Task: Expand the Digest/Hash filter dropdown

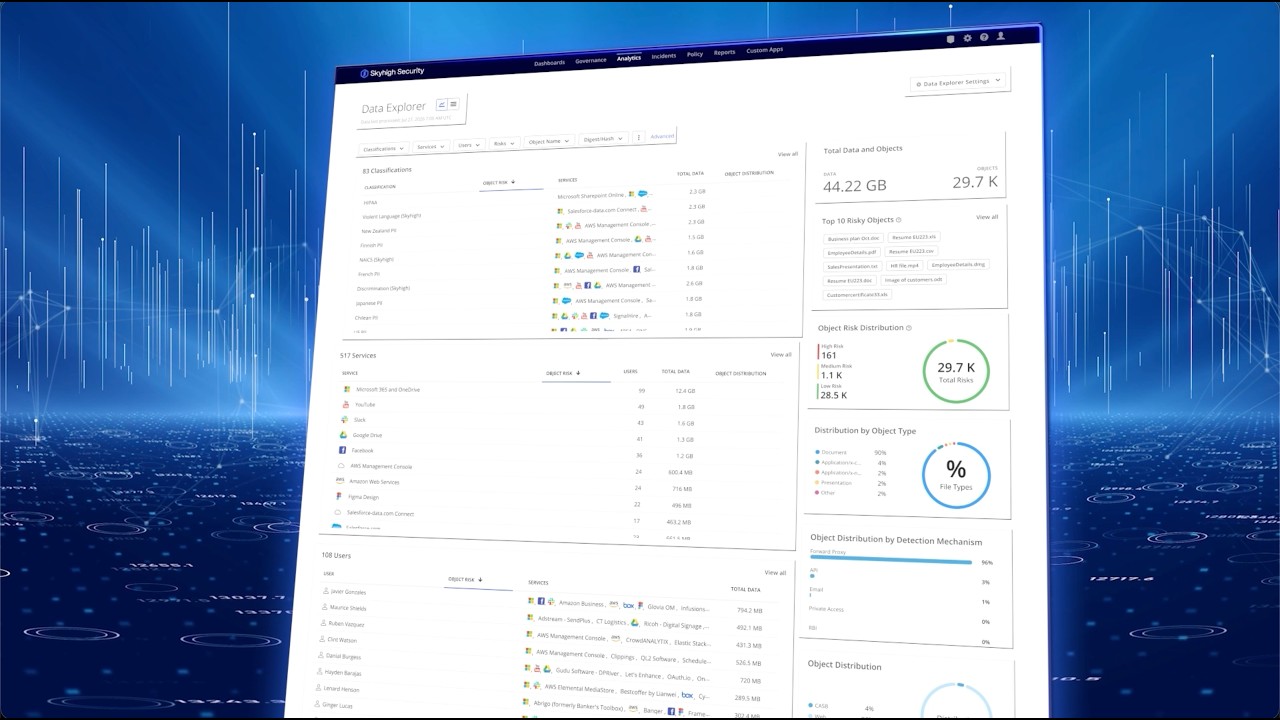Action: [x=604, y=139]
